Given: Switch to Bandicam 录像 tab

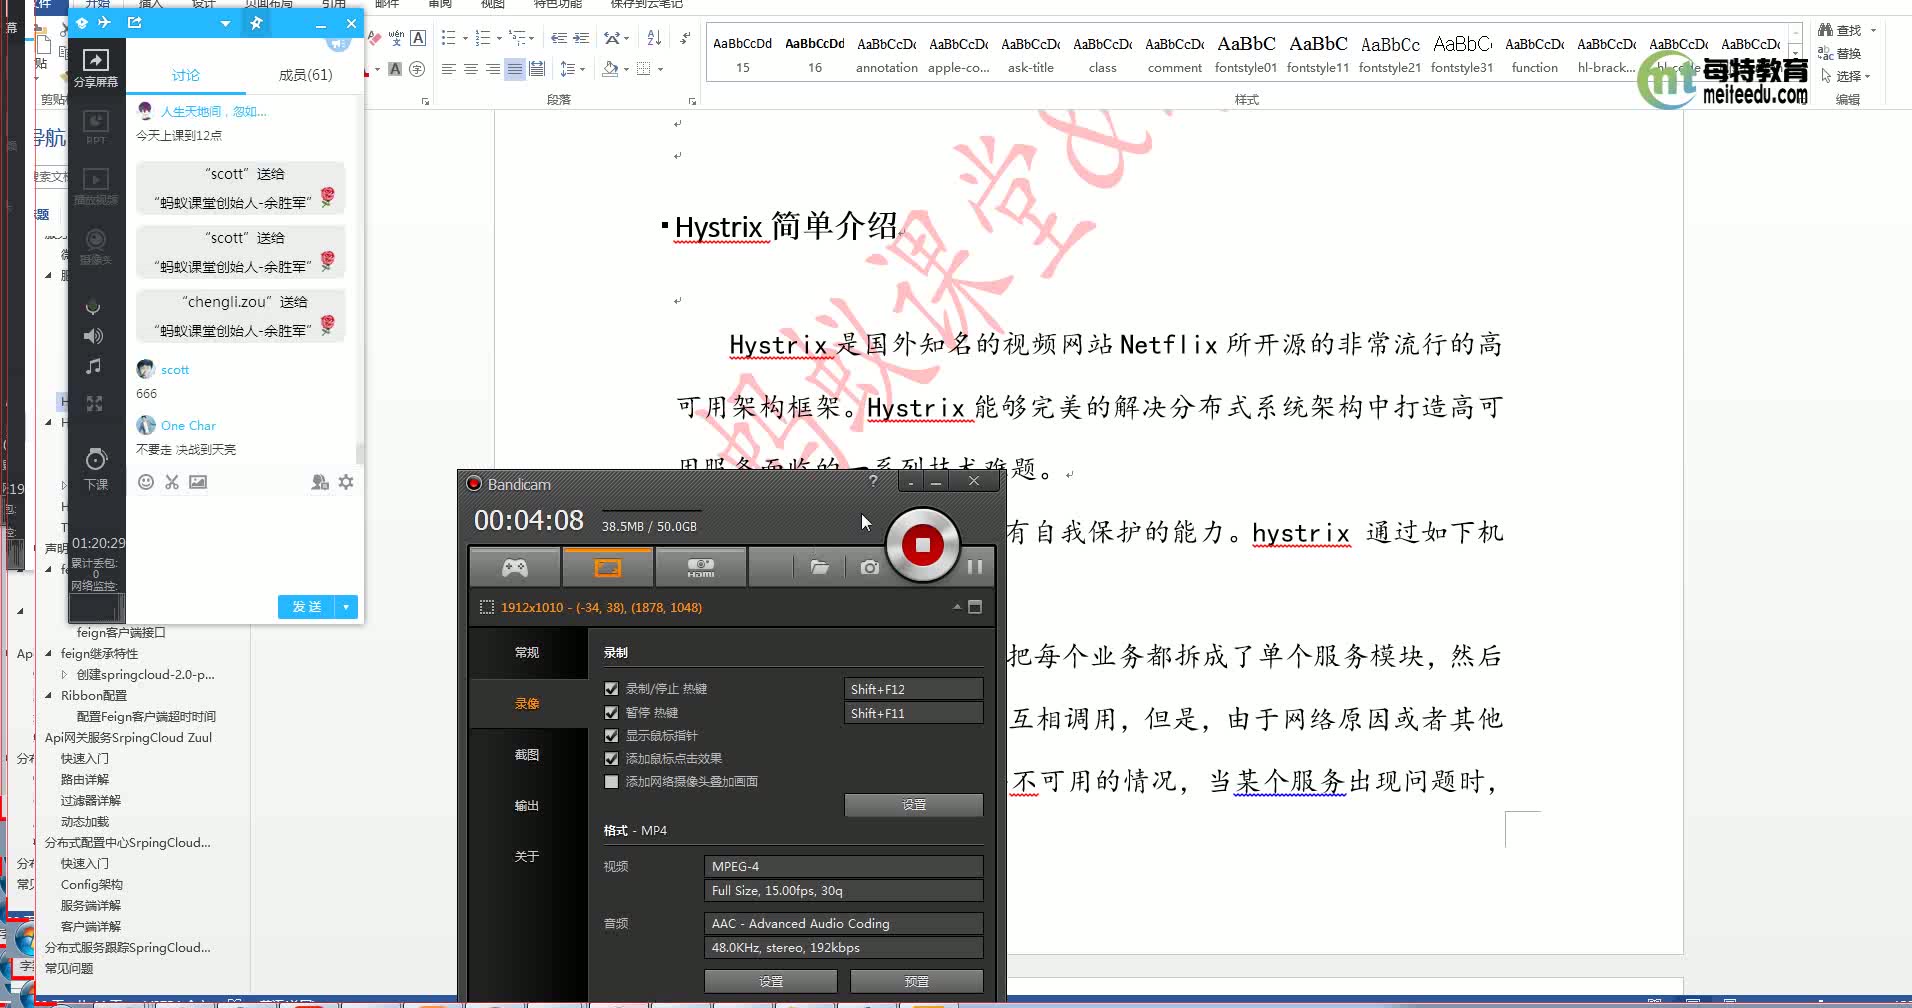Looking at the screenshot, I should point(527,704).
